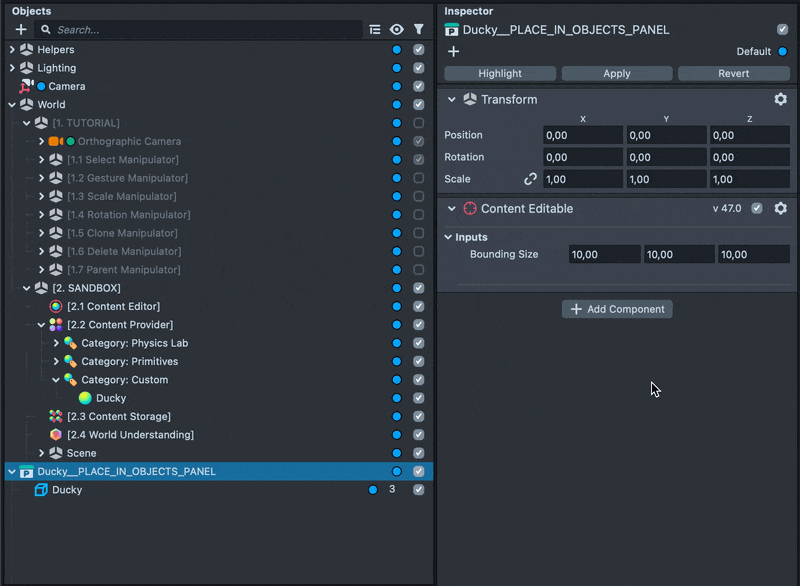
Task: Click the plus icon under prefab name
Action: (453, 51)
